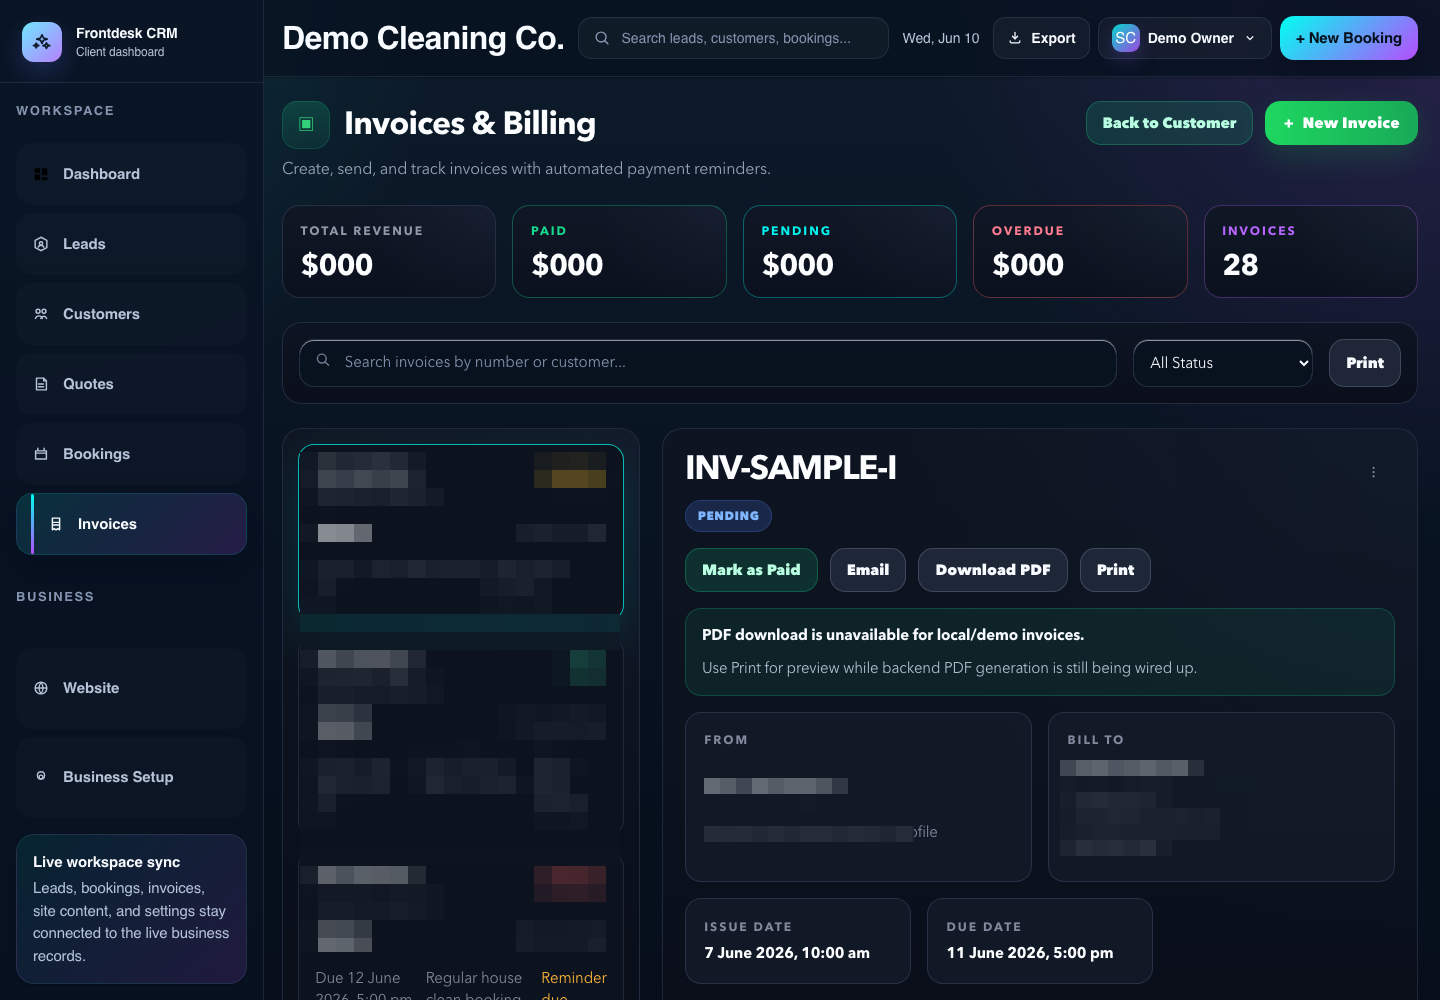Click the Leads shield icon
This screenshot has width=1440, height=1000.
pyautogui.click(x=41, y=244)
